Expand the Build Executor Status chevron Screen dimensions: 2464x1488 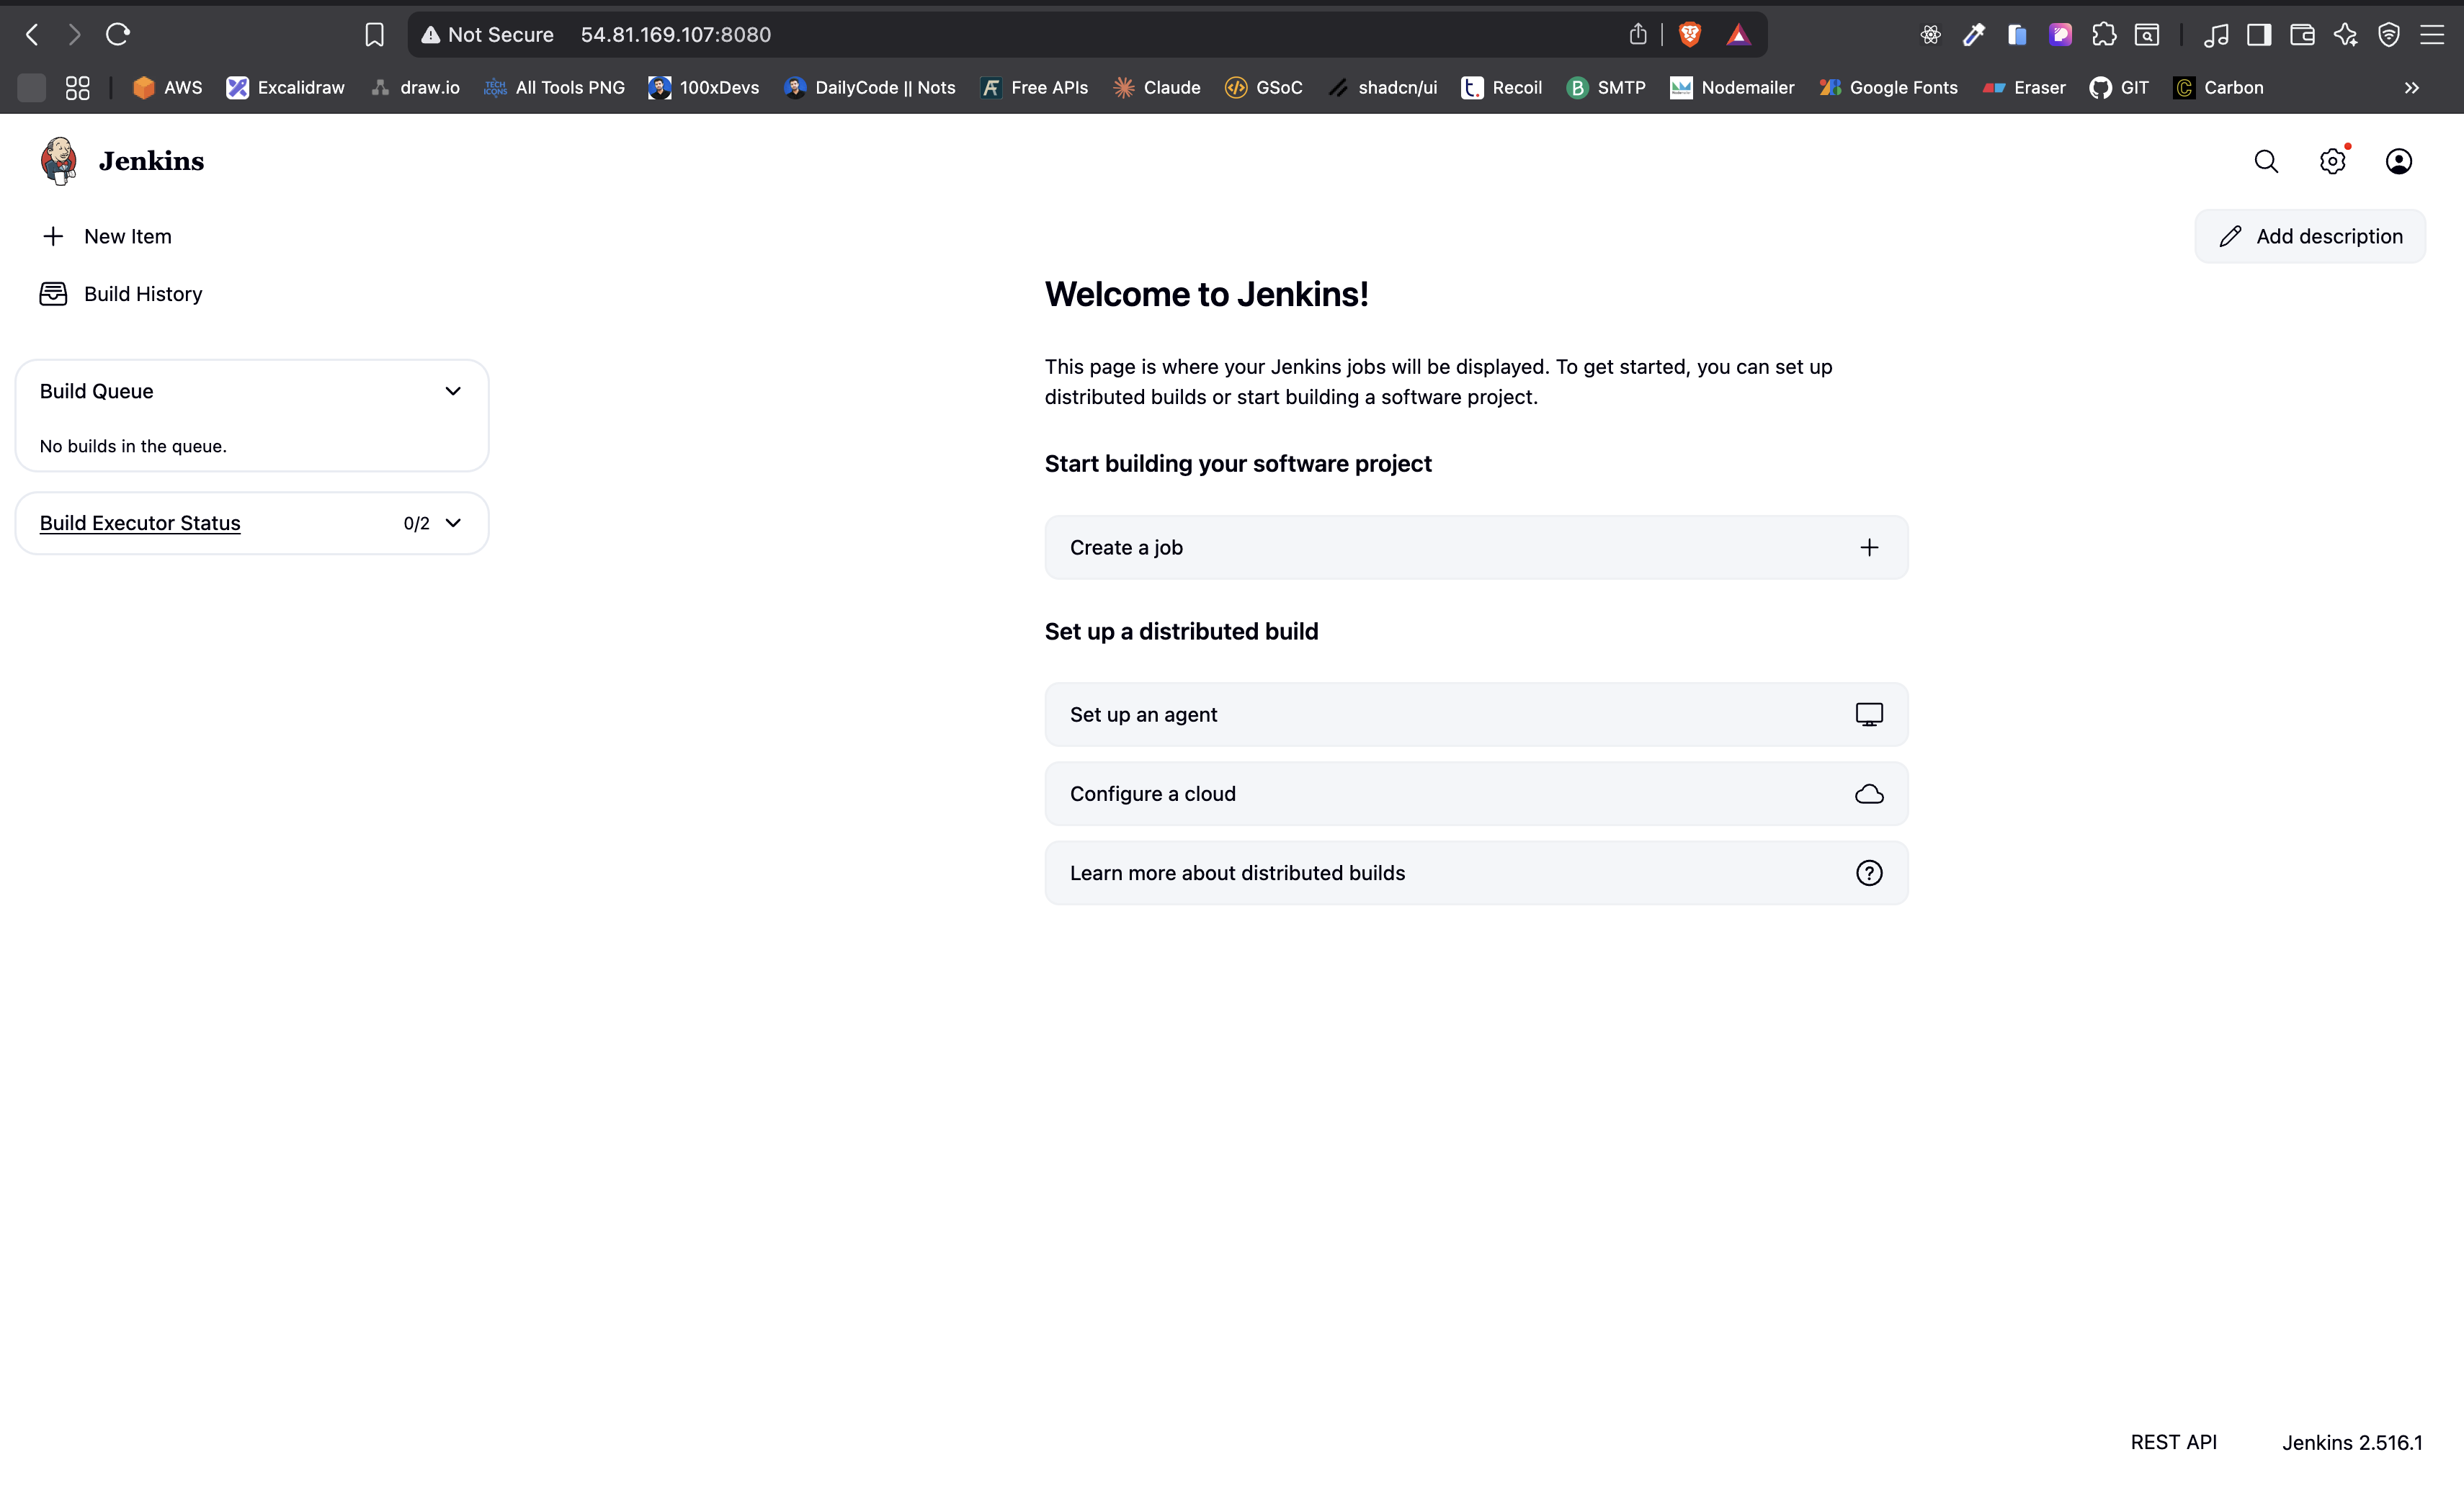click(453, 523)
